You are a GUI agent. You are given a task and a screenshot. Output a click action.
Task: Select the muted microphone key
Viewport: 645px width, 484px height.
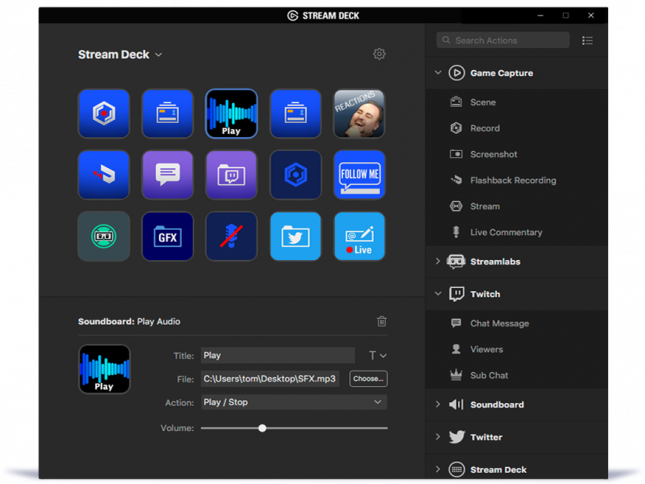pyautogui.click(x=232, y=236)
